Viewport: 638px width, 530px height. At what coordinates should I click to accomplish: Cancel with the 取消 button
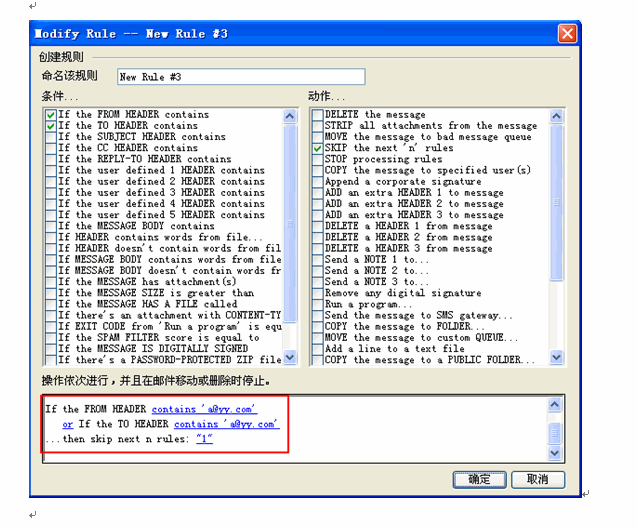pyautogui.click(x=538, y=480)
